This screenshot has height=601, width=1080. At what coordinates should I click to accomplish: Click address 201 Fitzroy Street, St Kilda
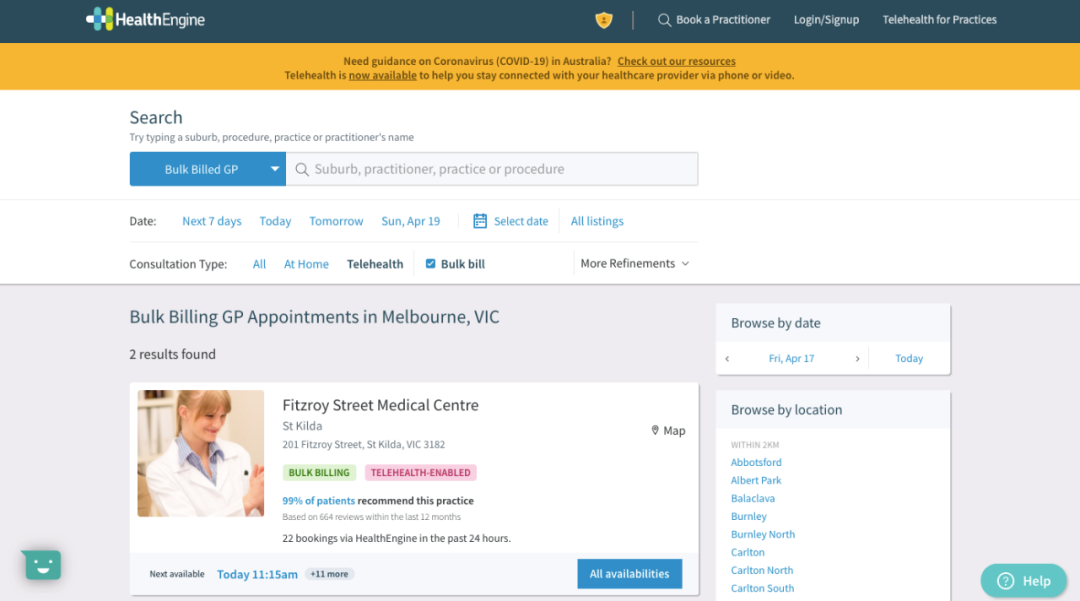[364, 445]
